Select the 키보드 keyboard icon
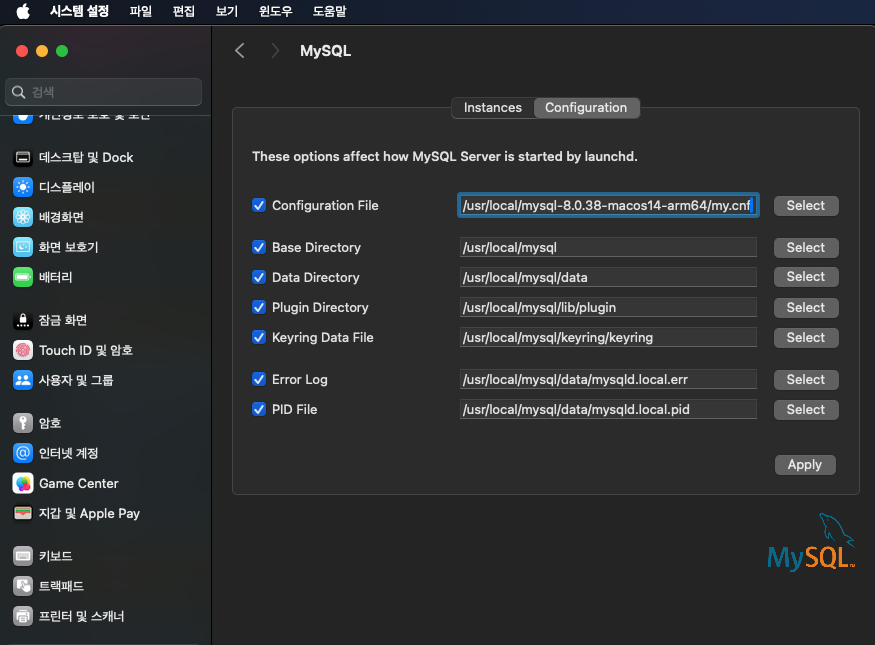The height and width of the screenshot is (645, 875). [x=23, y=556]
